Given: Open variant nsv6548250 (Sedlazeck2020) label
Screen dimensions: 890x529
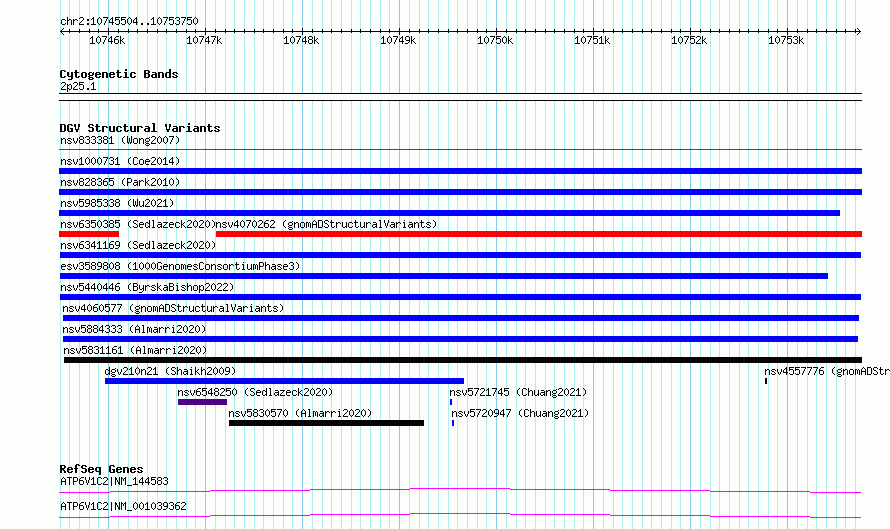Looking at the screenshot, I should point(255,392).
